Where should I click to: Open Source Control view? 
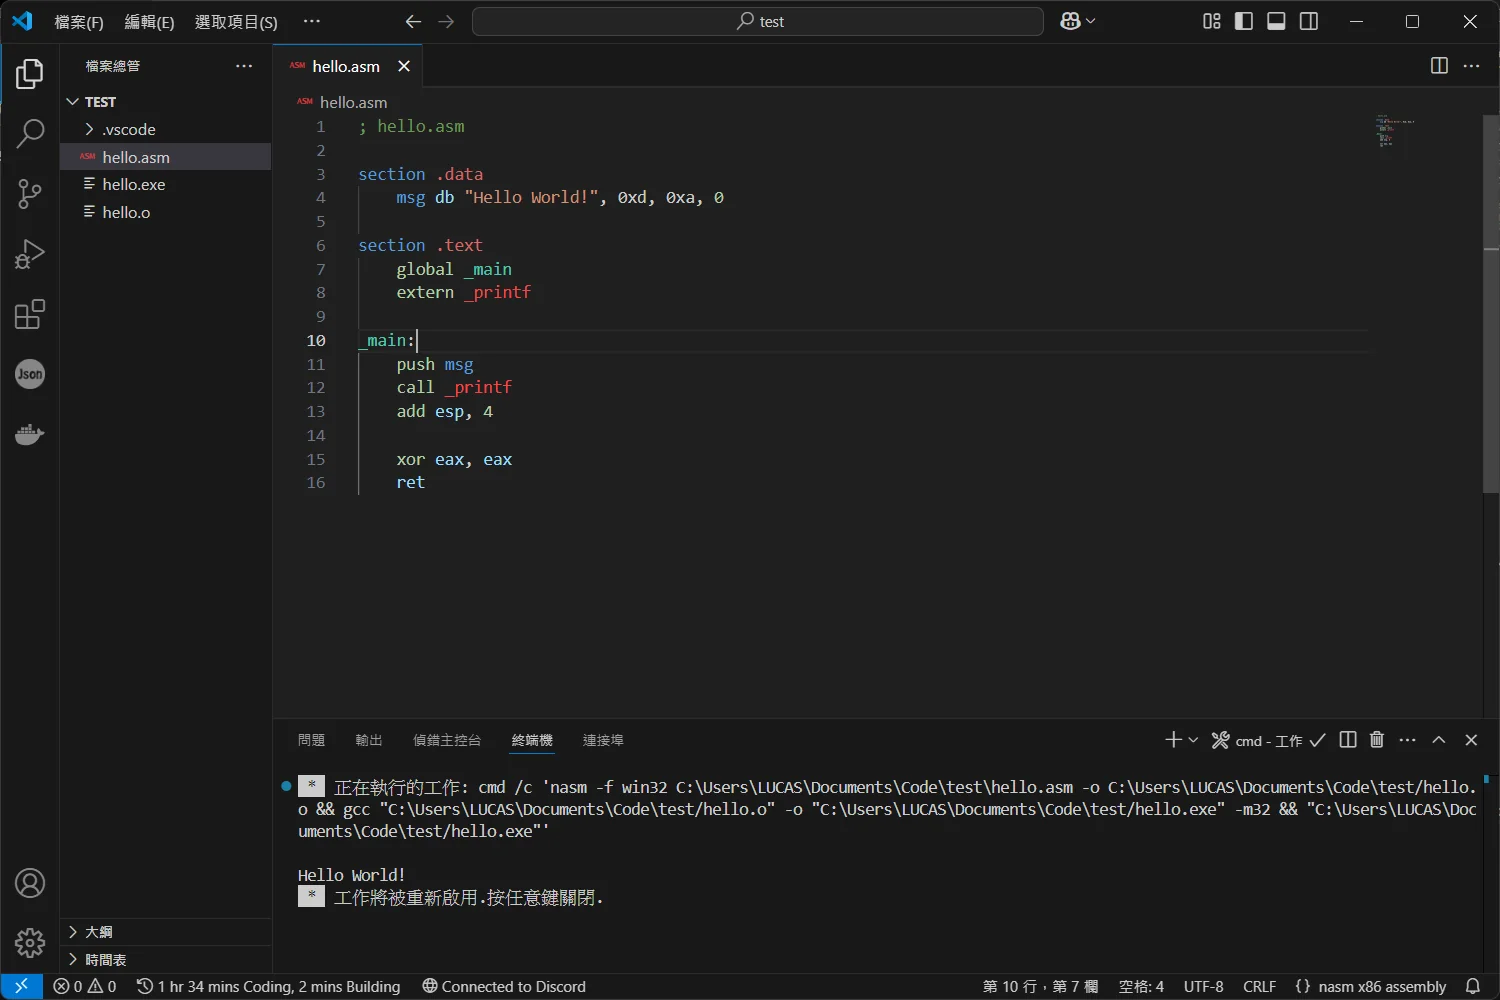tap(30, 194)
